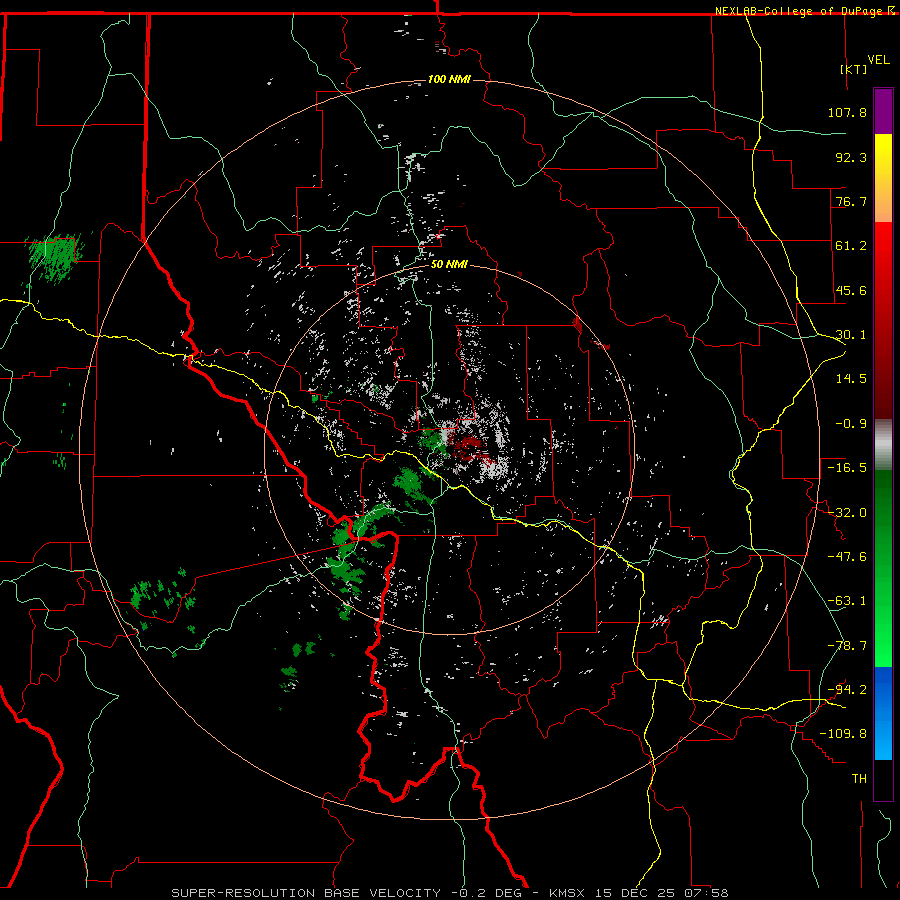
Task: Pick the purple segment of the velocity color bar
Action: click(883, 111)
